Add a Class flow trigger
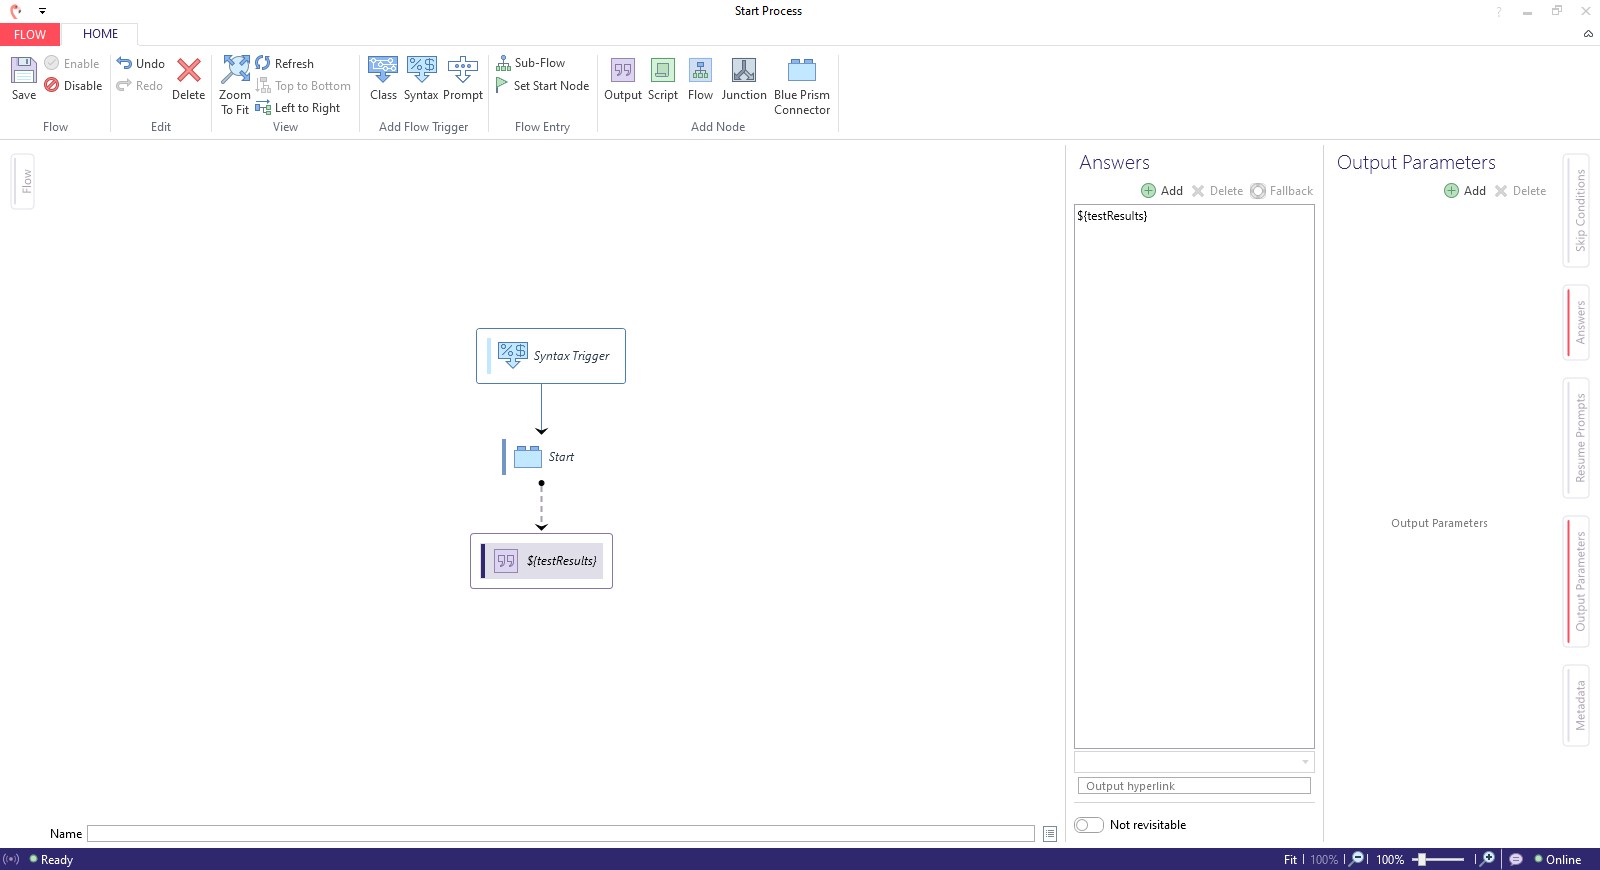Image resolution: width=1600 pixels, height=870 pixels. click(383, 78)
